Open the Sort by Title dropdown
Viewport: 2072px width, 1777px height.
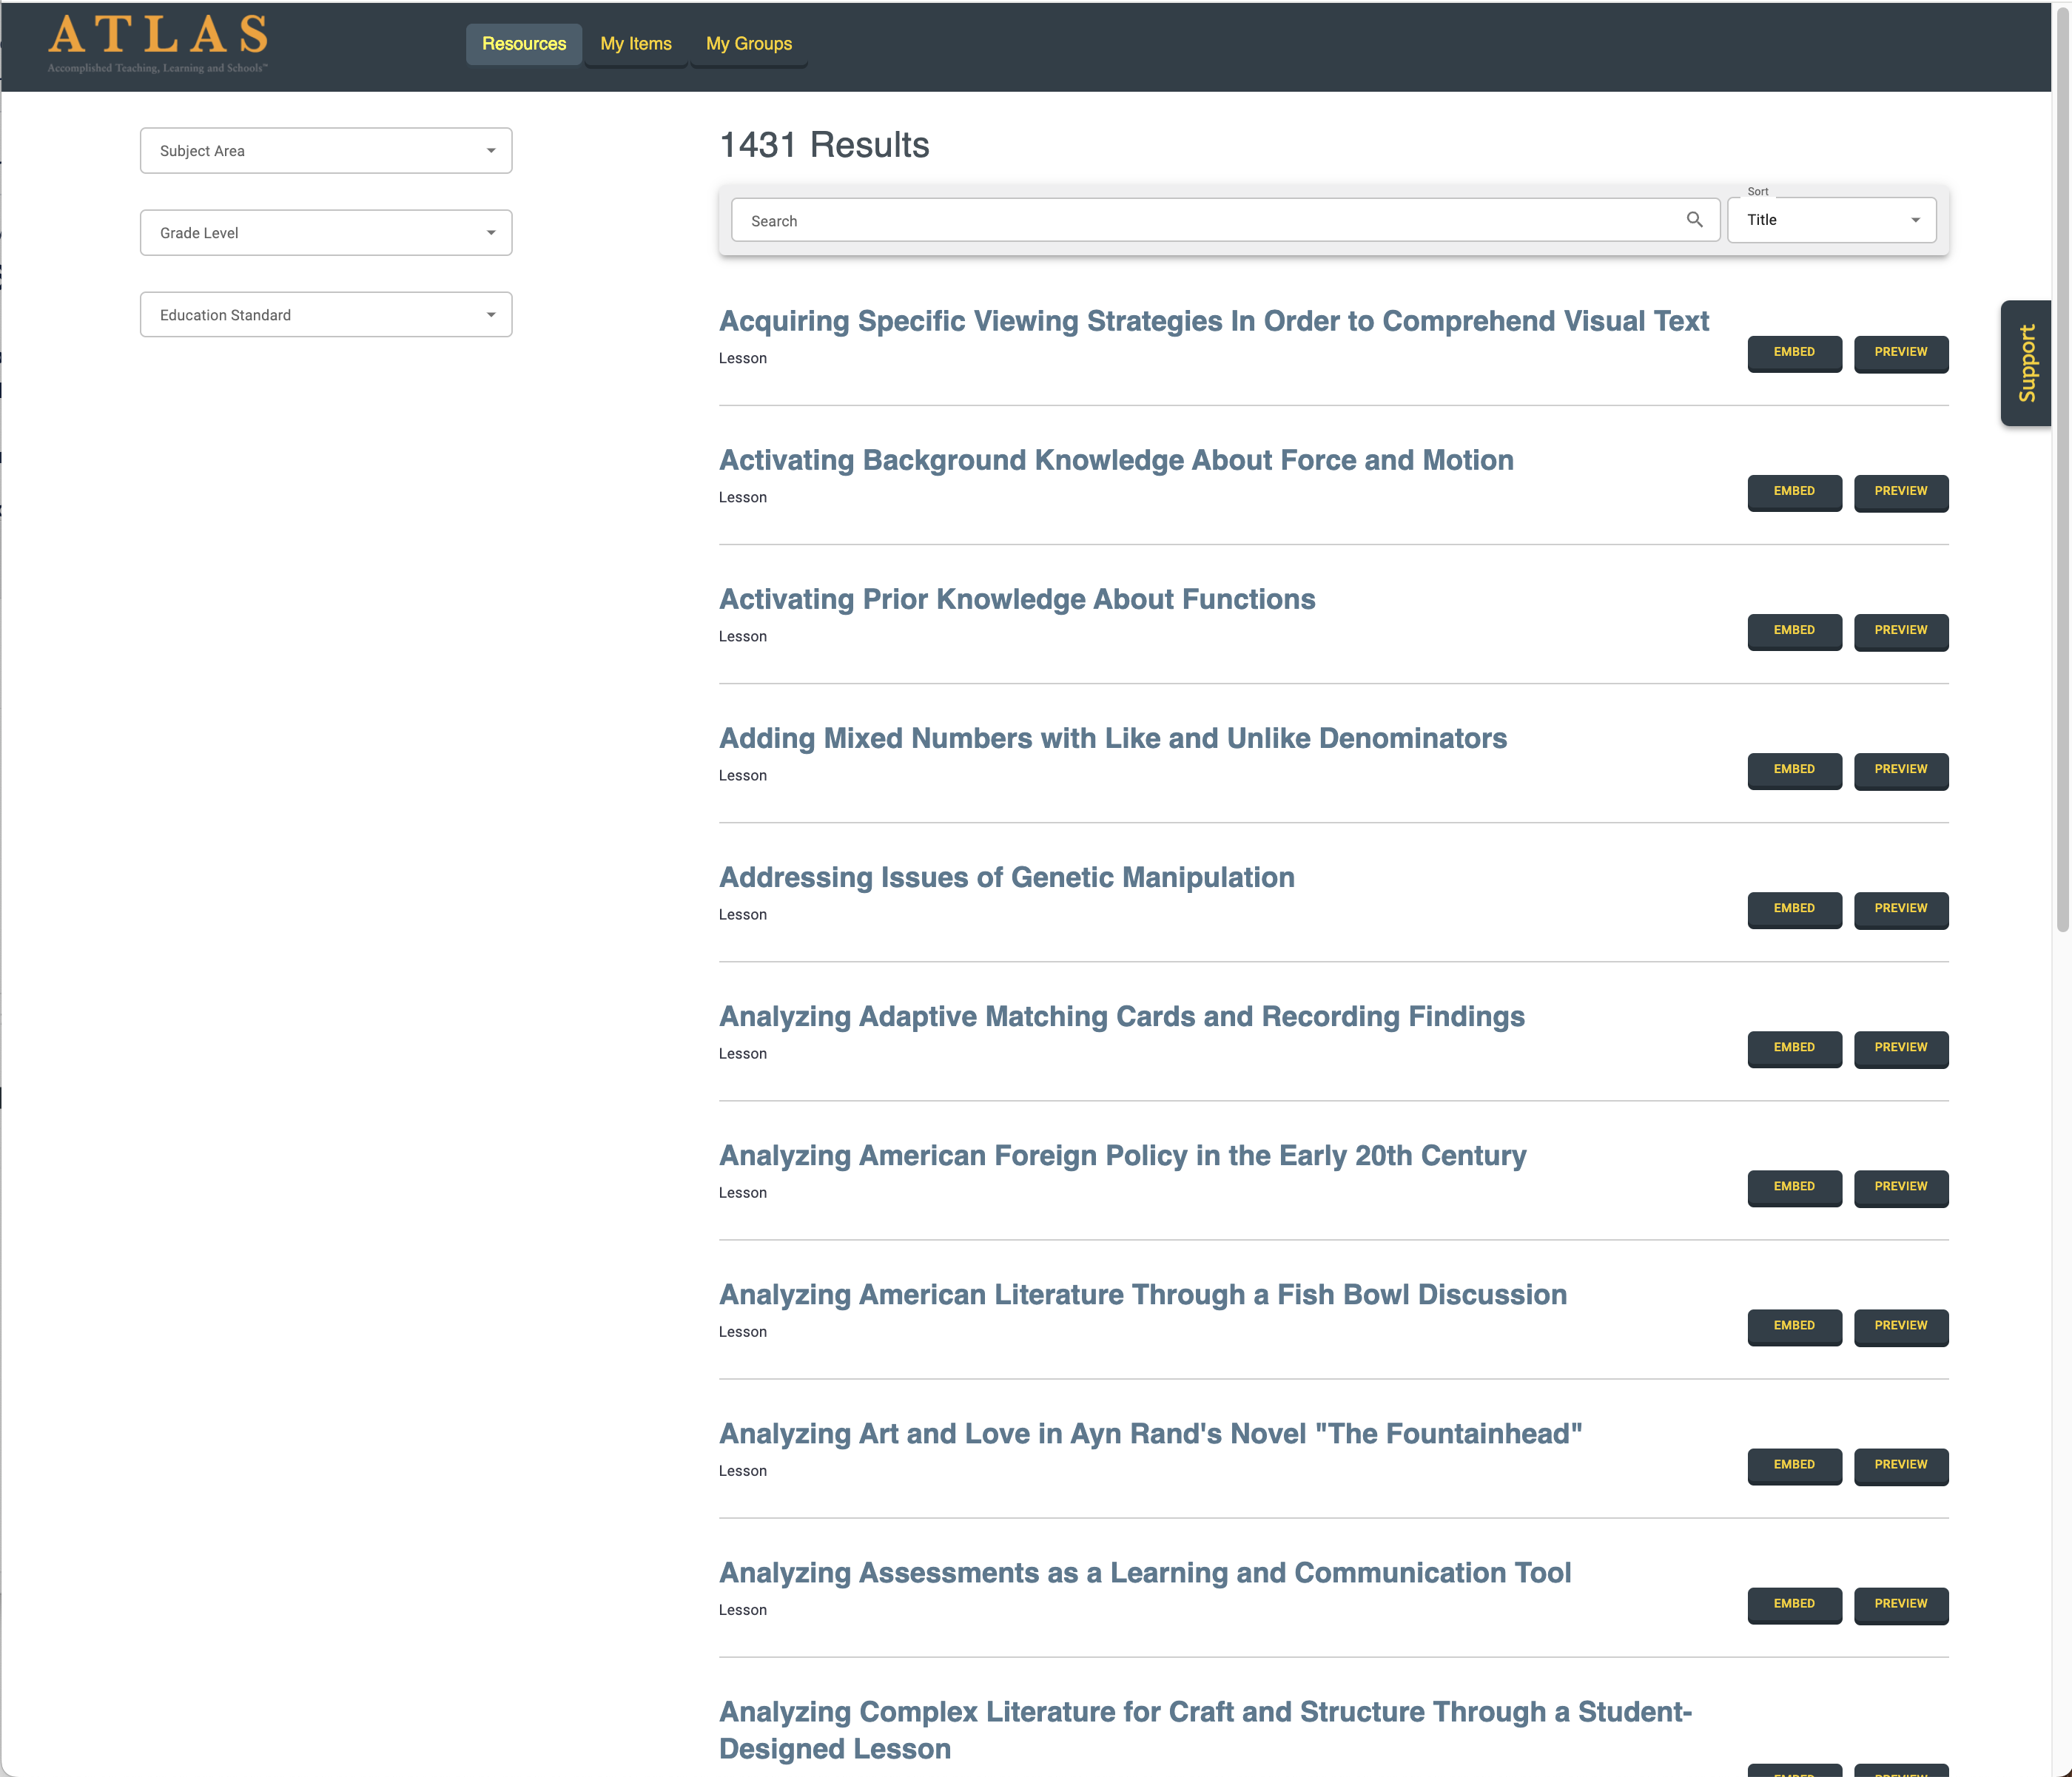point(1831,220)
